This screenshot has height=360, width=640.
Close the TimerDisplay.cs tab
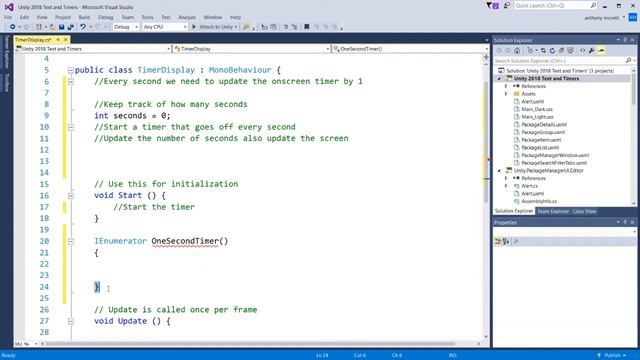65,40
